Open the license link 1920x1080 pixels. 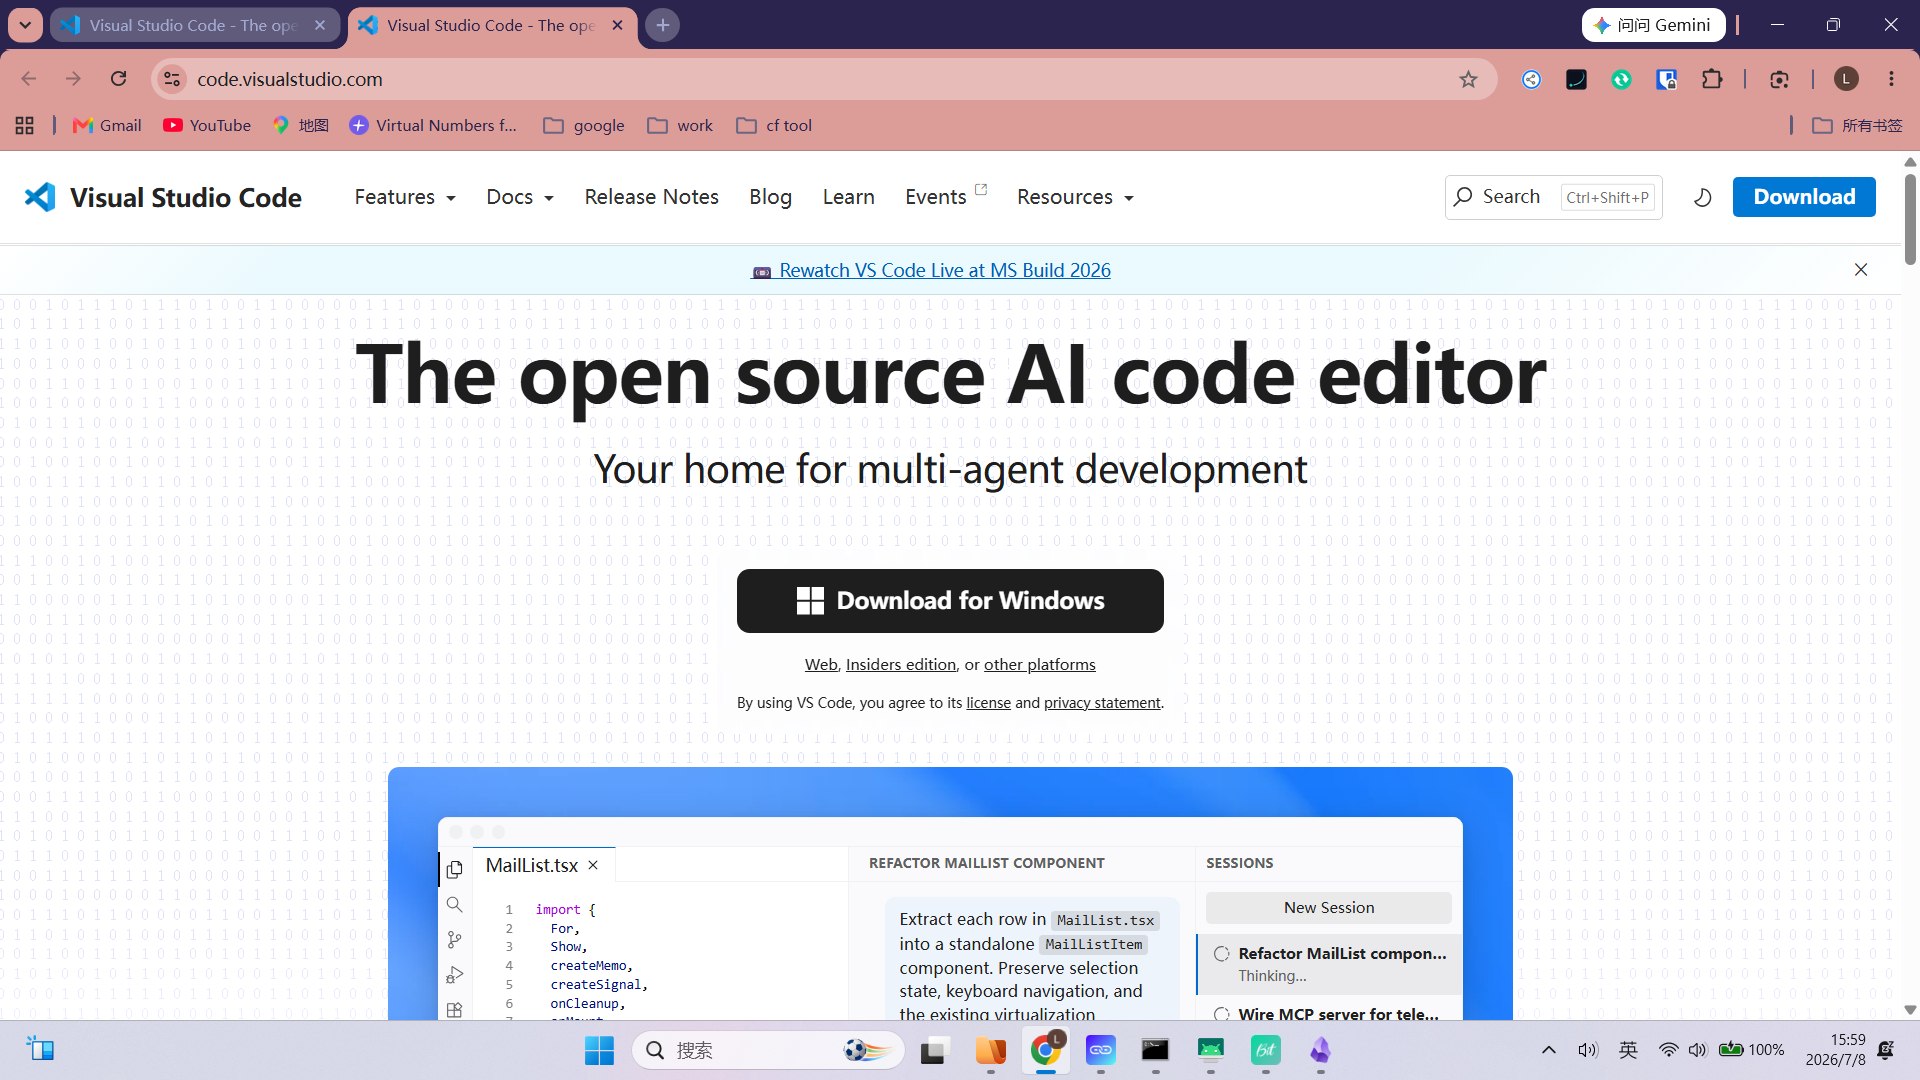point(988,703)
